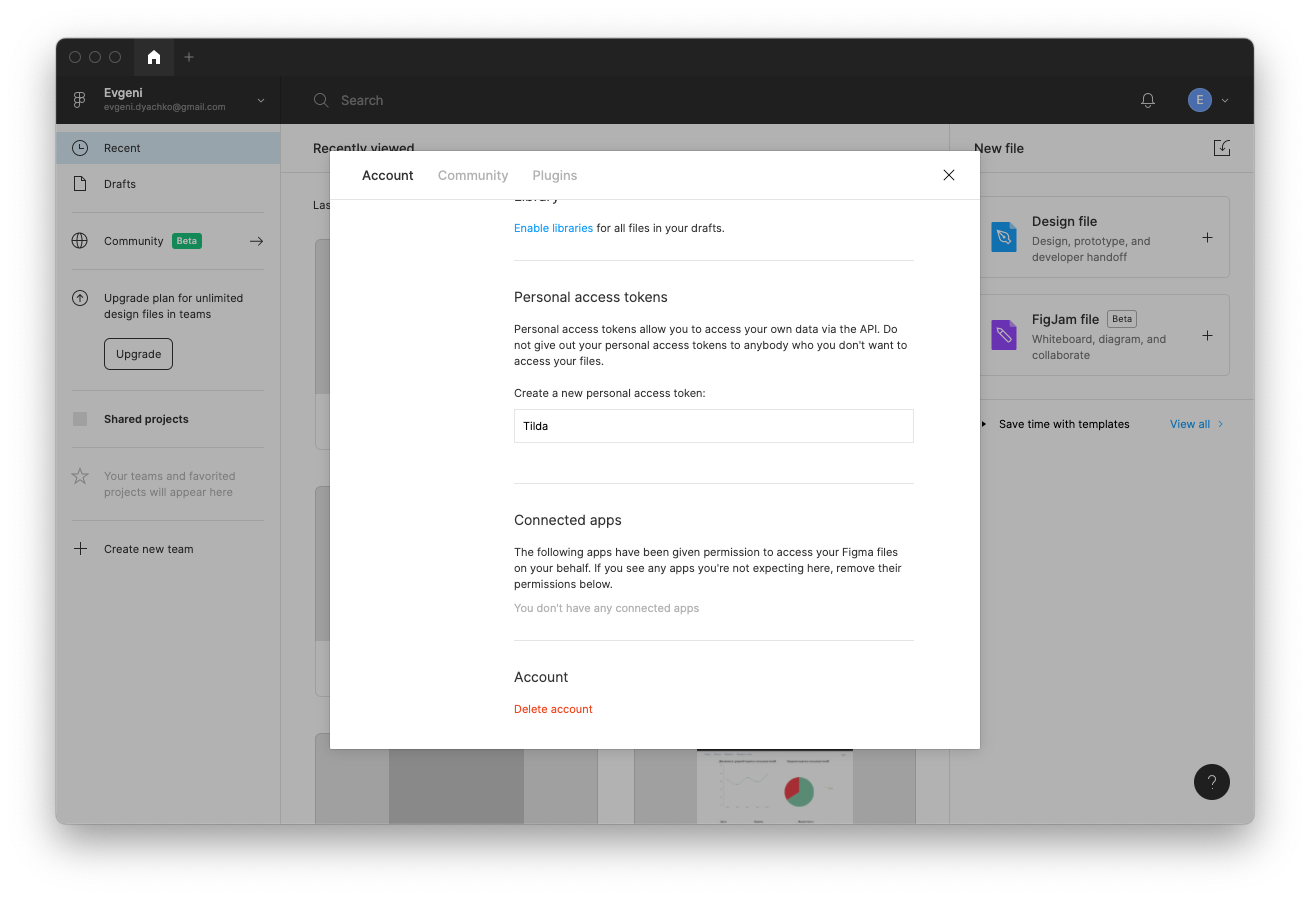Click the Design file card title
This screenshot has width=1310, height=898.
pos(1065,221)
